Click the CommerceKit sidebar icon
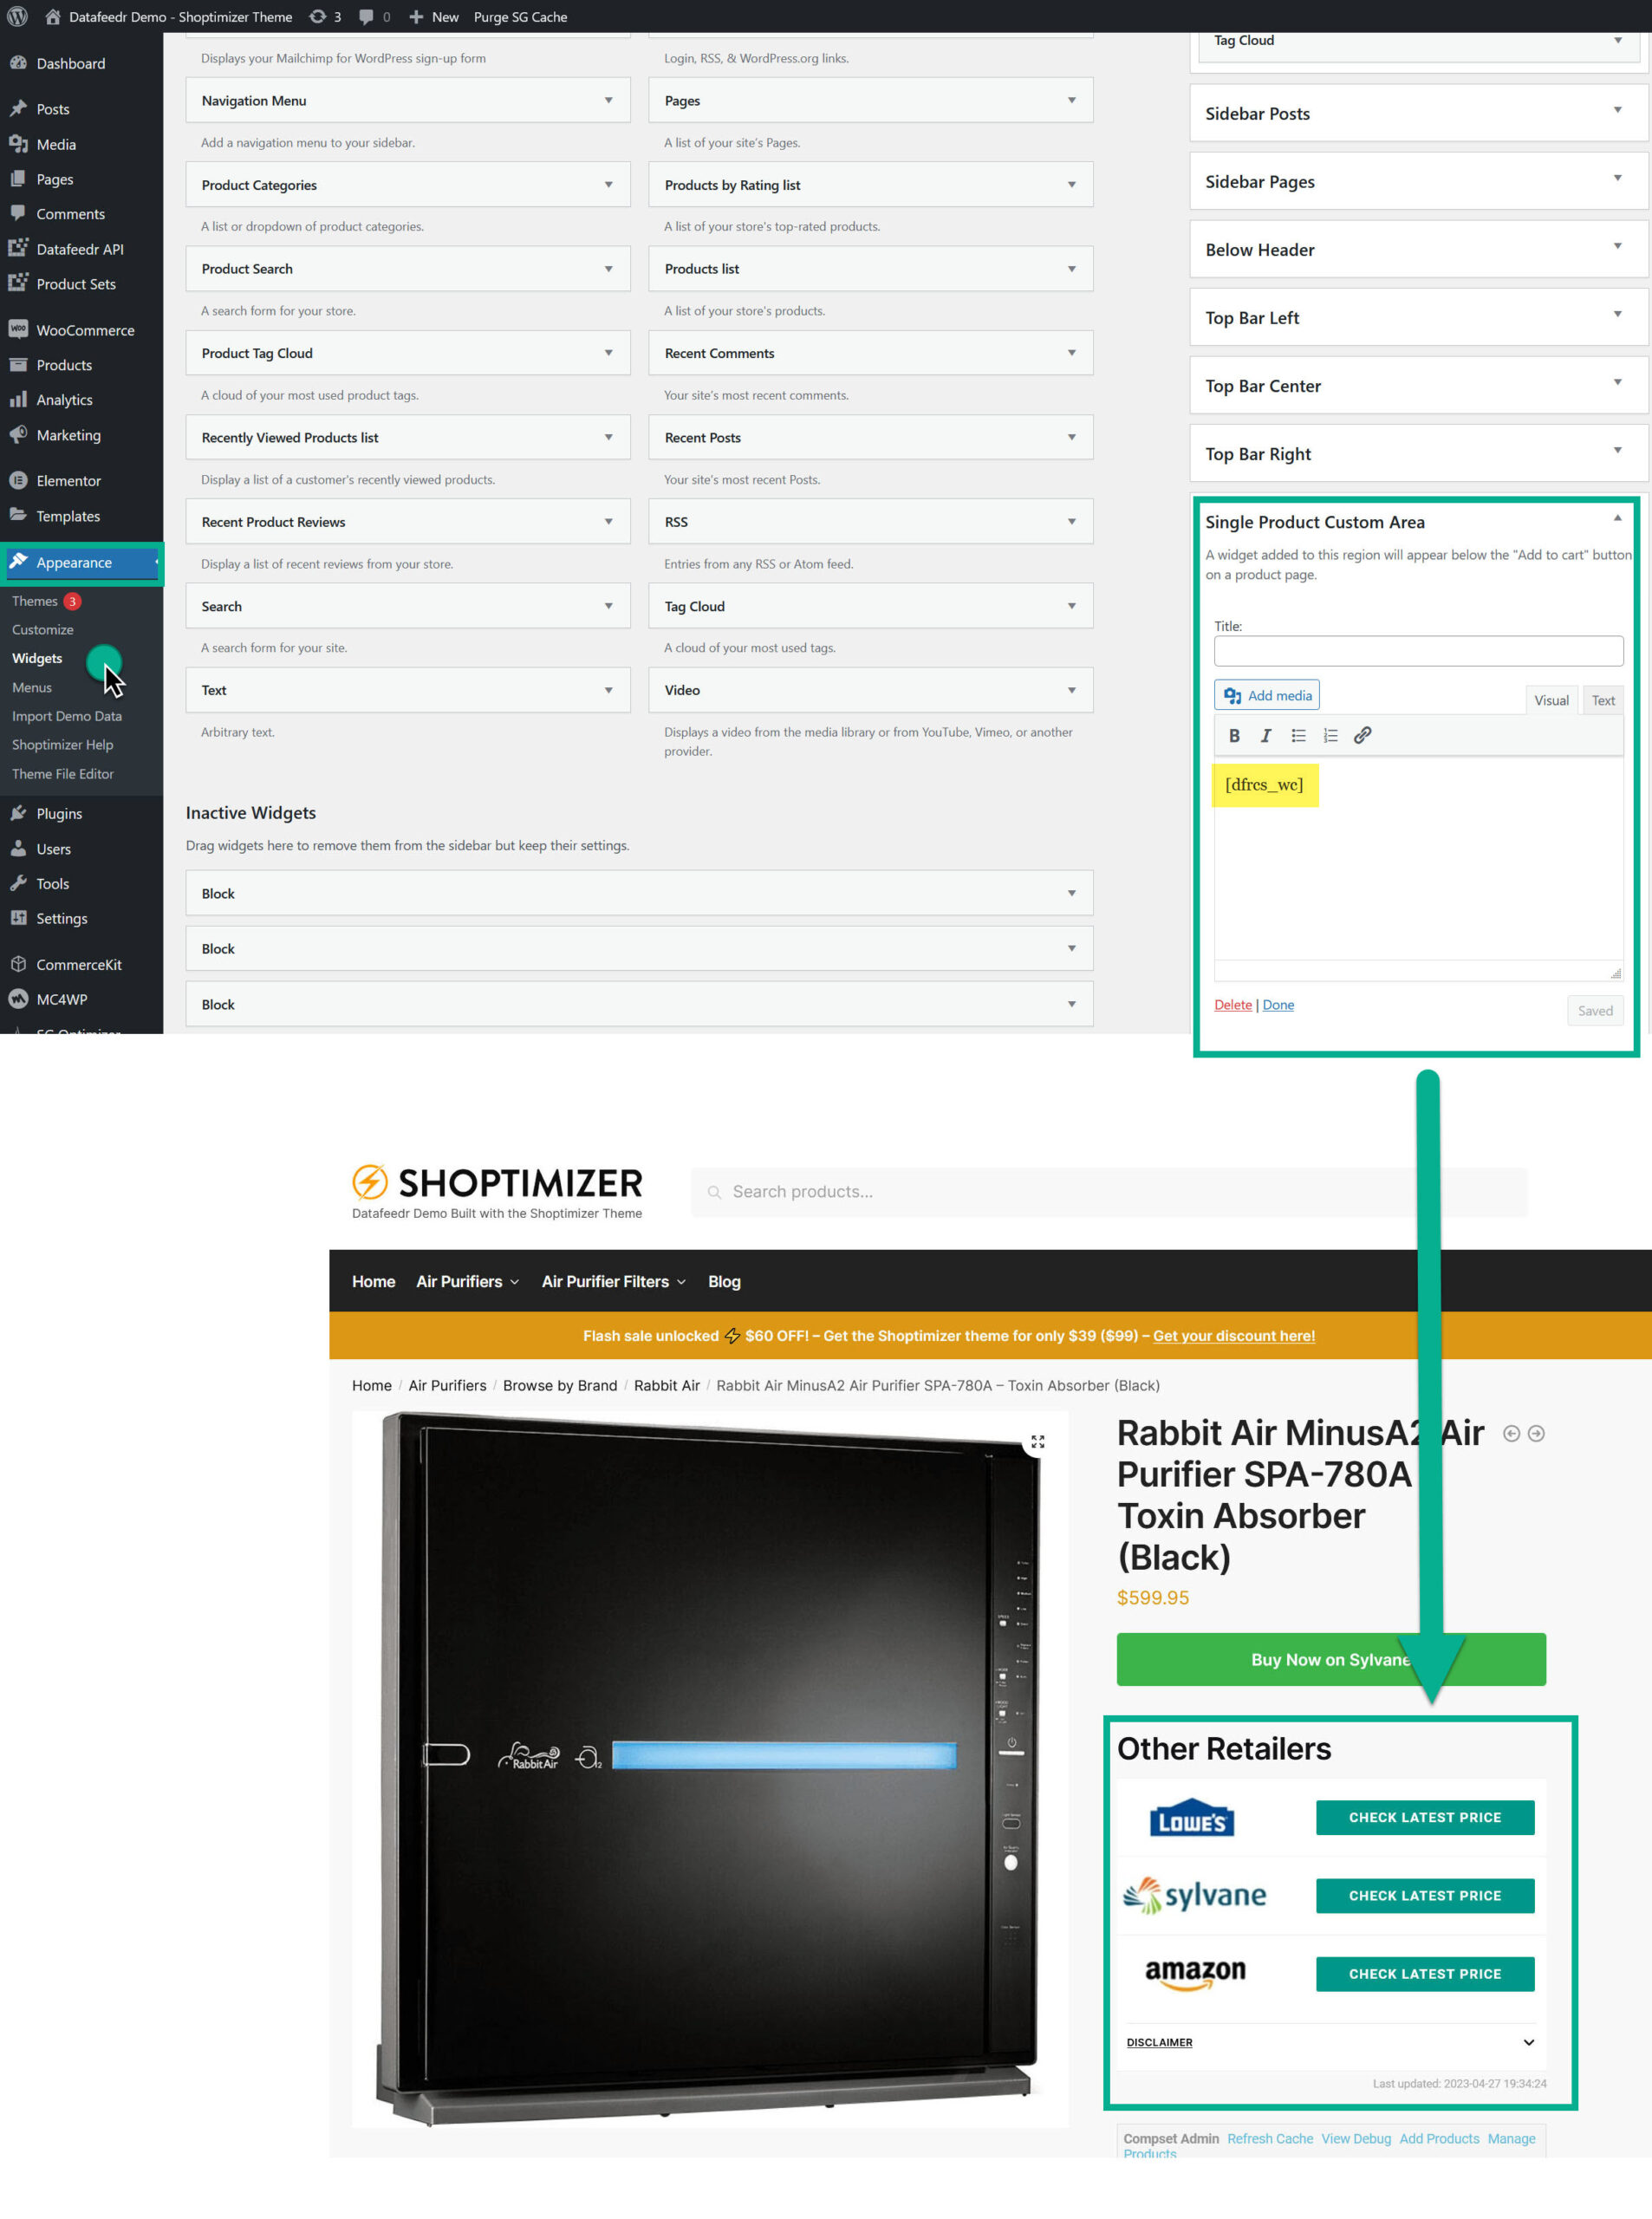The width and height of the screenshot is (1652, 2219). click(x=18, y=964)
